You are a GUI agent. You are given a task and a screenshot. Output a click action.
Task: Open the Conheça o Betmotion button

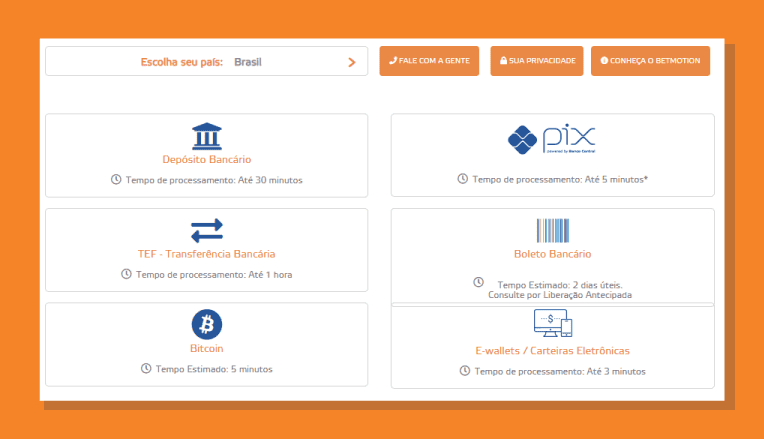tap(650, 61)
